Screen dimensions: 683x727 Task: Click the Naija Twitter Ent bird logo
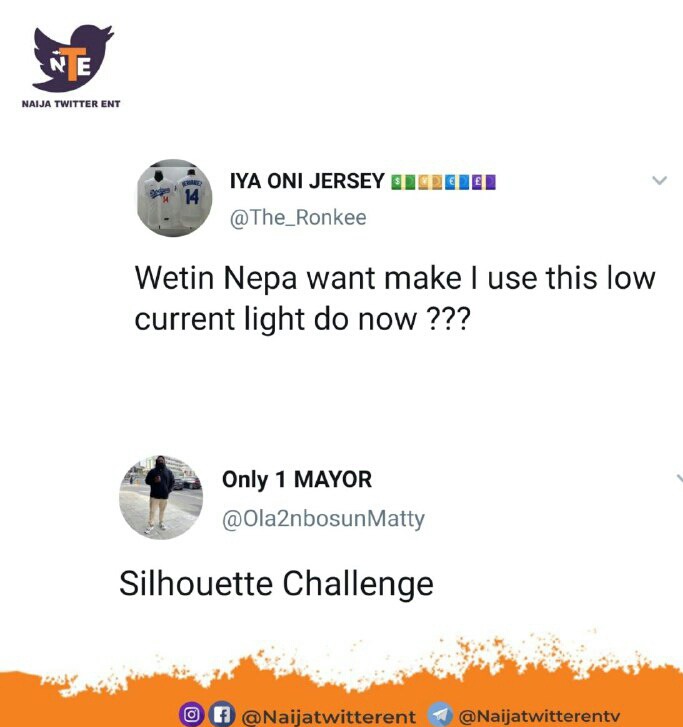coord(72,58)
